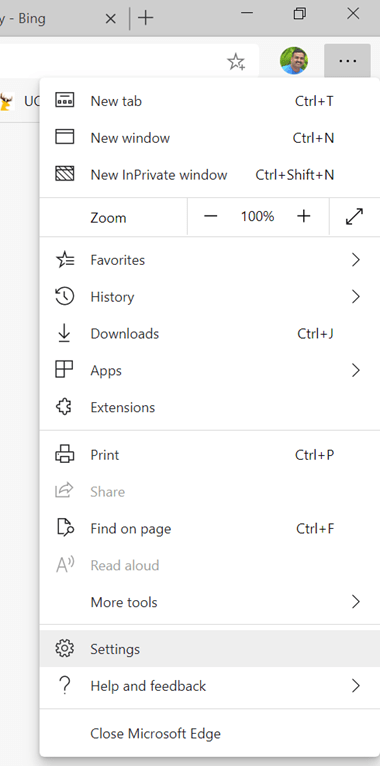Open the user profile avatar
Viewport: 380px width, 766px height.
(294, 61)
